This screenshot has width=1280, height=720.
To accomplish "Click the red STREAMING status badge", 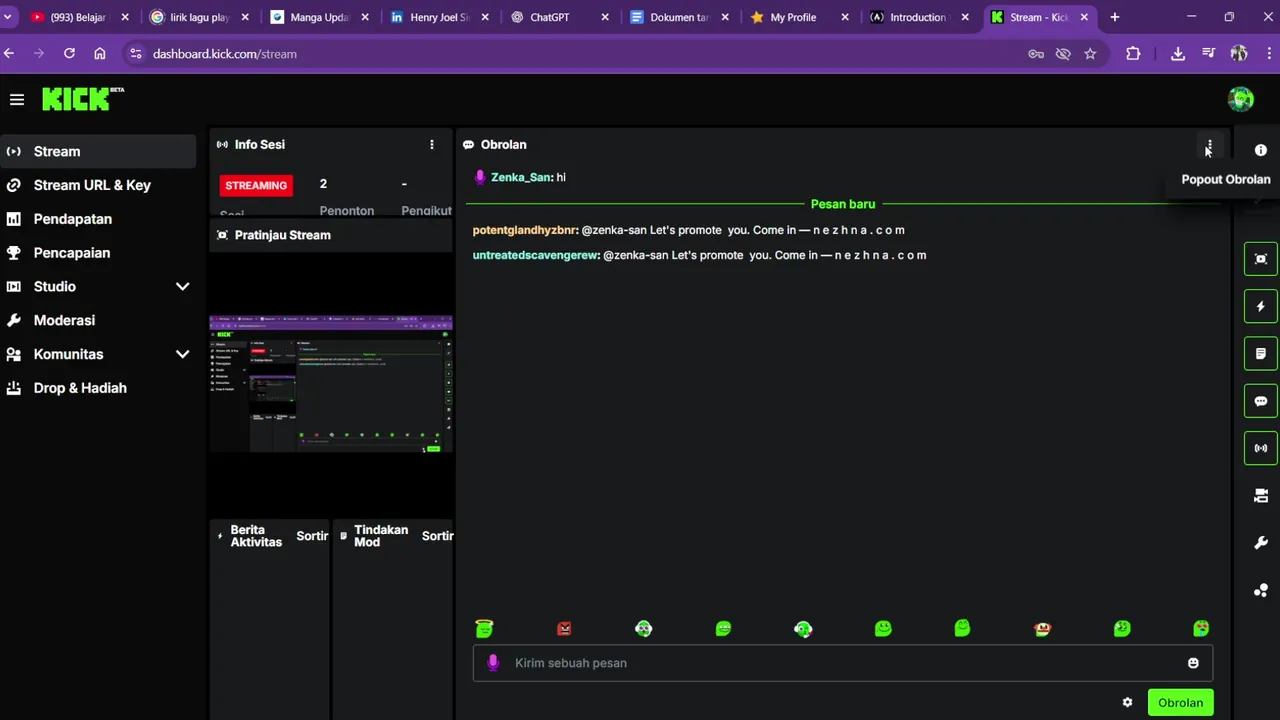I will [x=256, y=185].
